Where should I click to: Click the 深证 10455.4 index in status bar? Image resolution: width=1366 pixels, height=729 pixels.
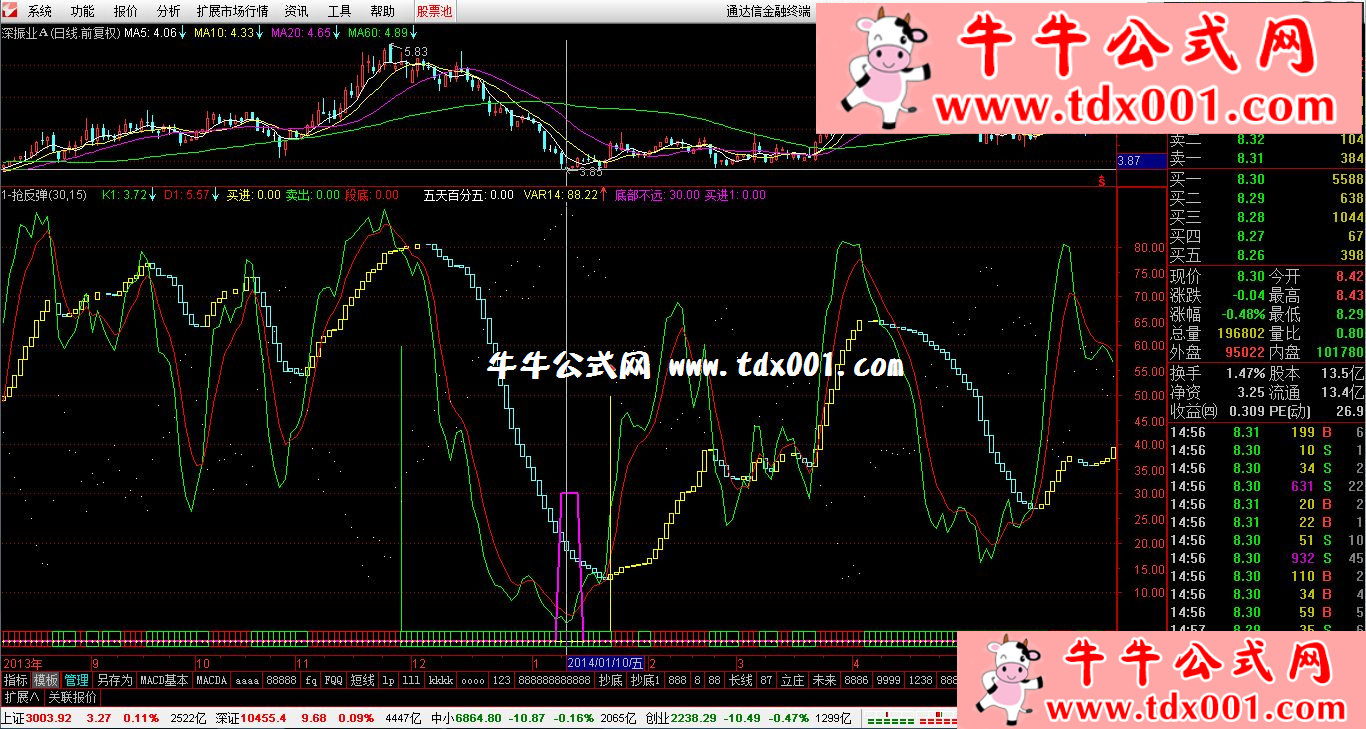(x=251, y=718)
